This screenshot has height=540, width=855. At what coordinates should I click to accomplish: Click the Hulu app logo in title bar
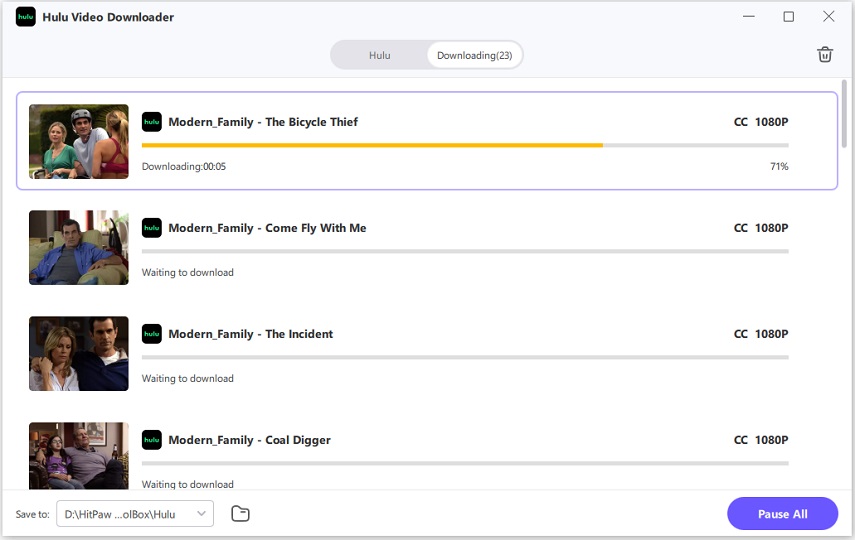coord(26,17)
